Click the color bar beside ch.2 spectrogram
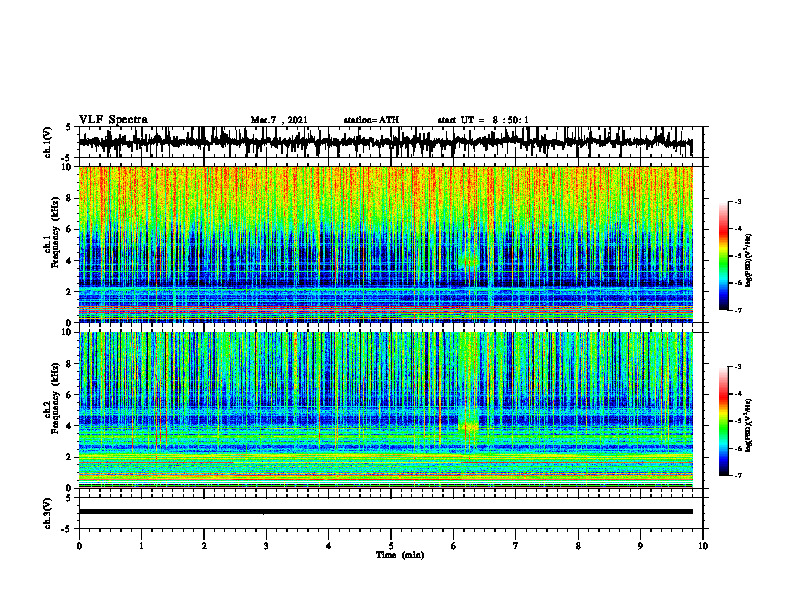This screenshot has height=612, width=792. pyautogui.click(x=723, y=421)
